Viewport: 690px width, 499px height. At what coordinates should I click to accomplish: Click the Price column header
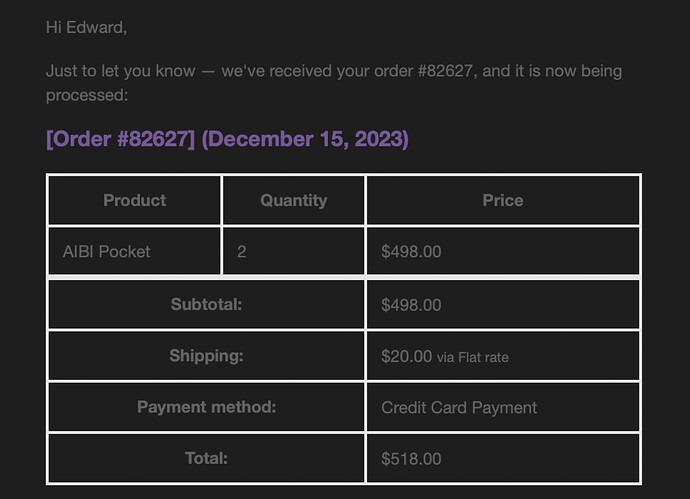click(x=503, y=200)
